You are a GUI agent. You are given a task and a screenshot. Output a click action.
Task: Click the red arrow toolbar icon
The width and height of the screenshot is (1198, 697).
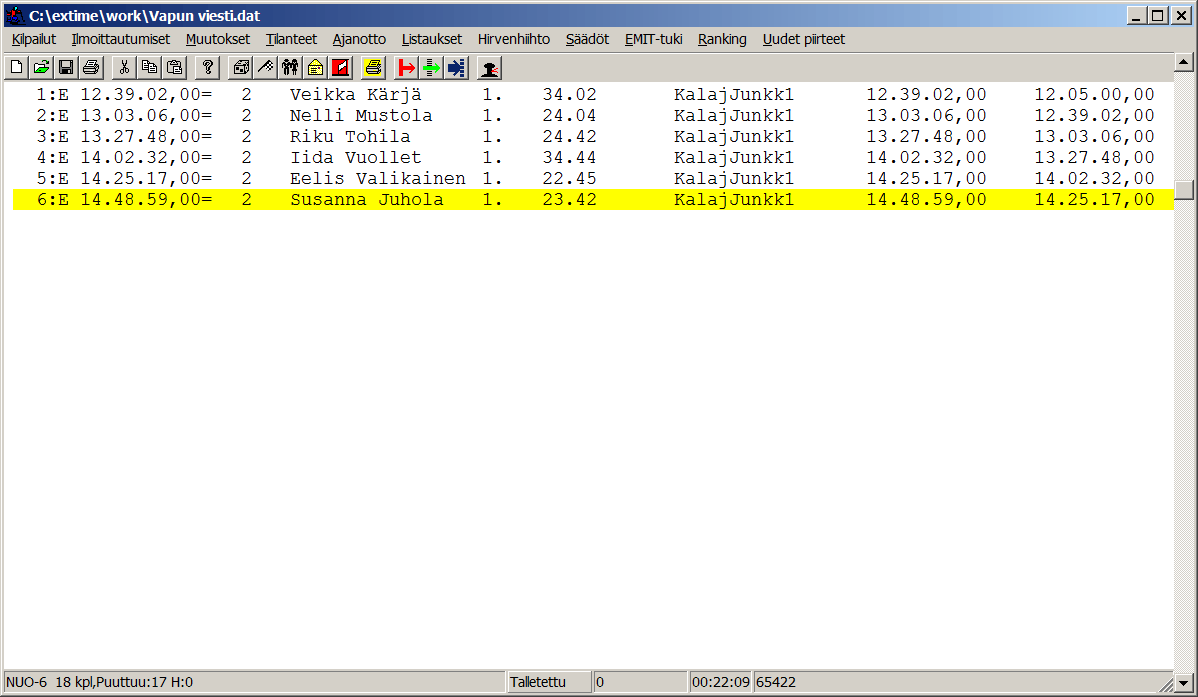pos(407,68)
